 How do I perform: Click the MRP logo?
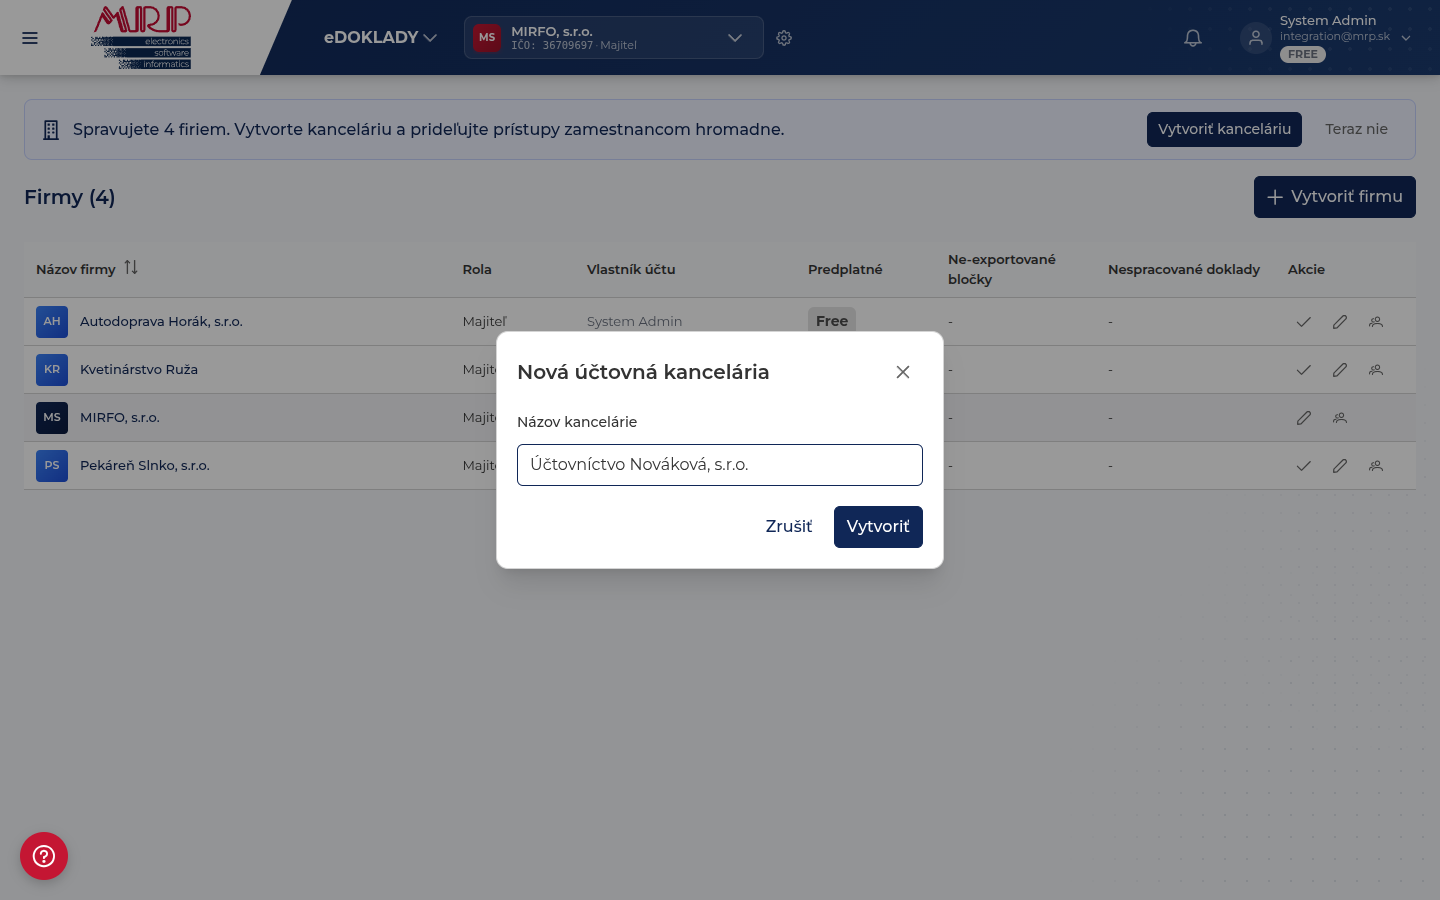[141, 37]
